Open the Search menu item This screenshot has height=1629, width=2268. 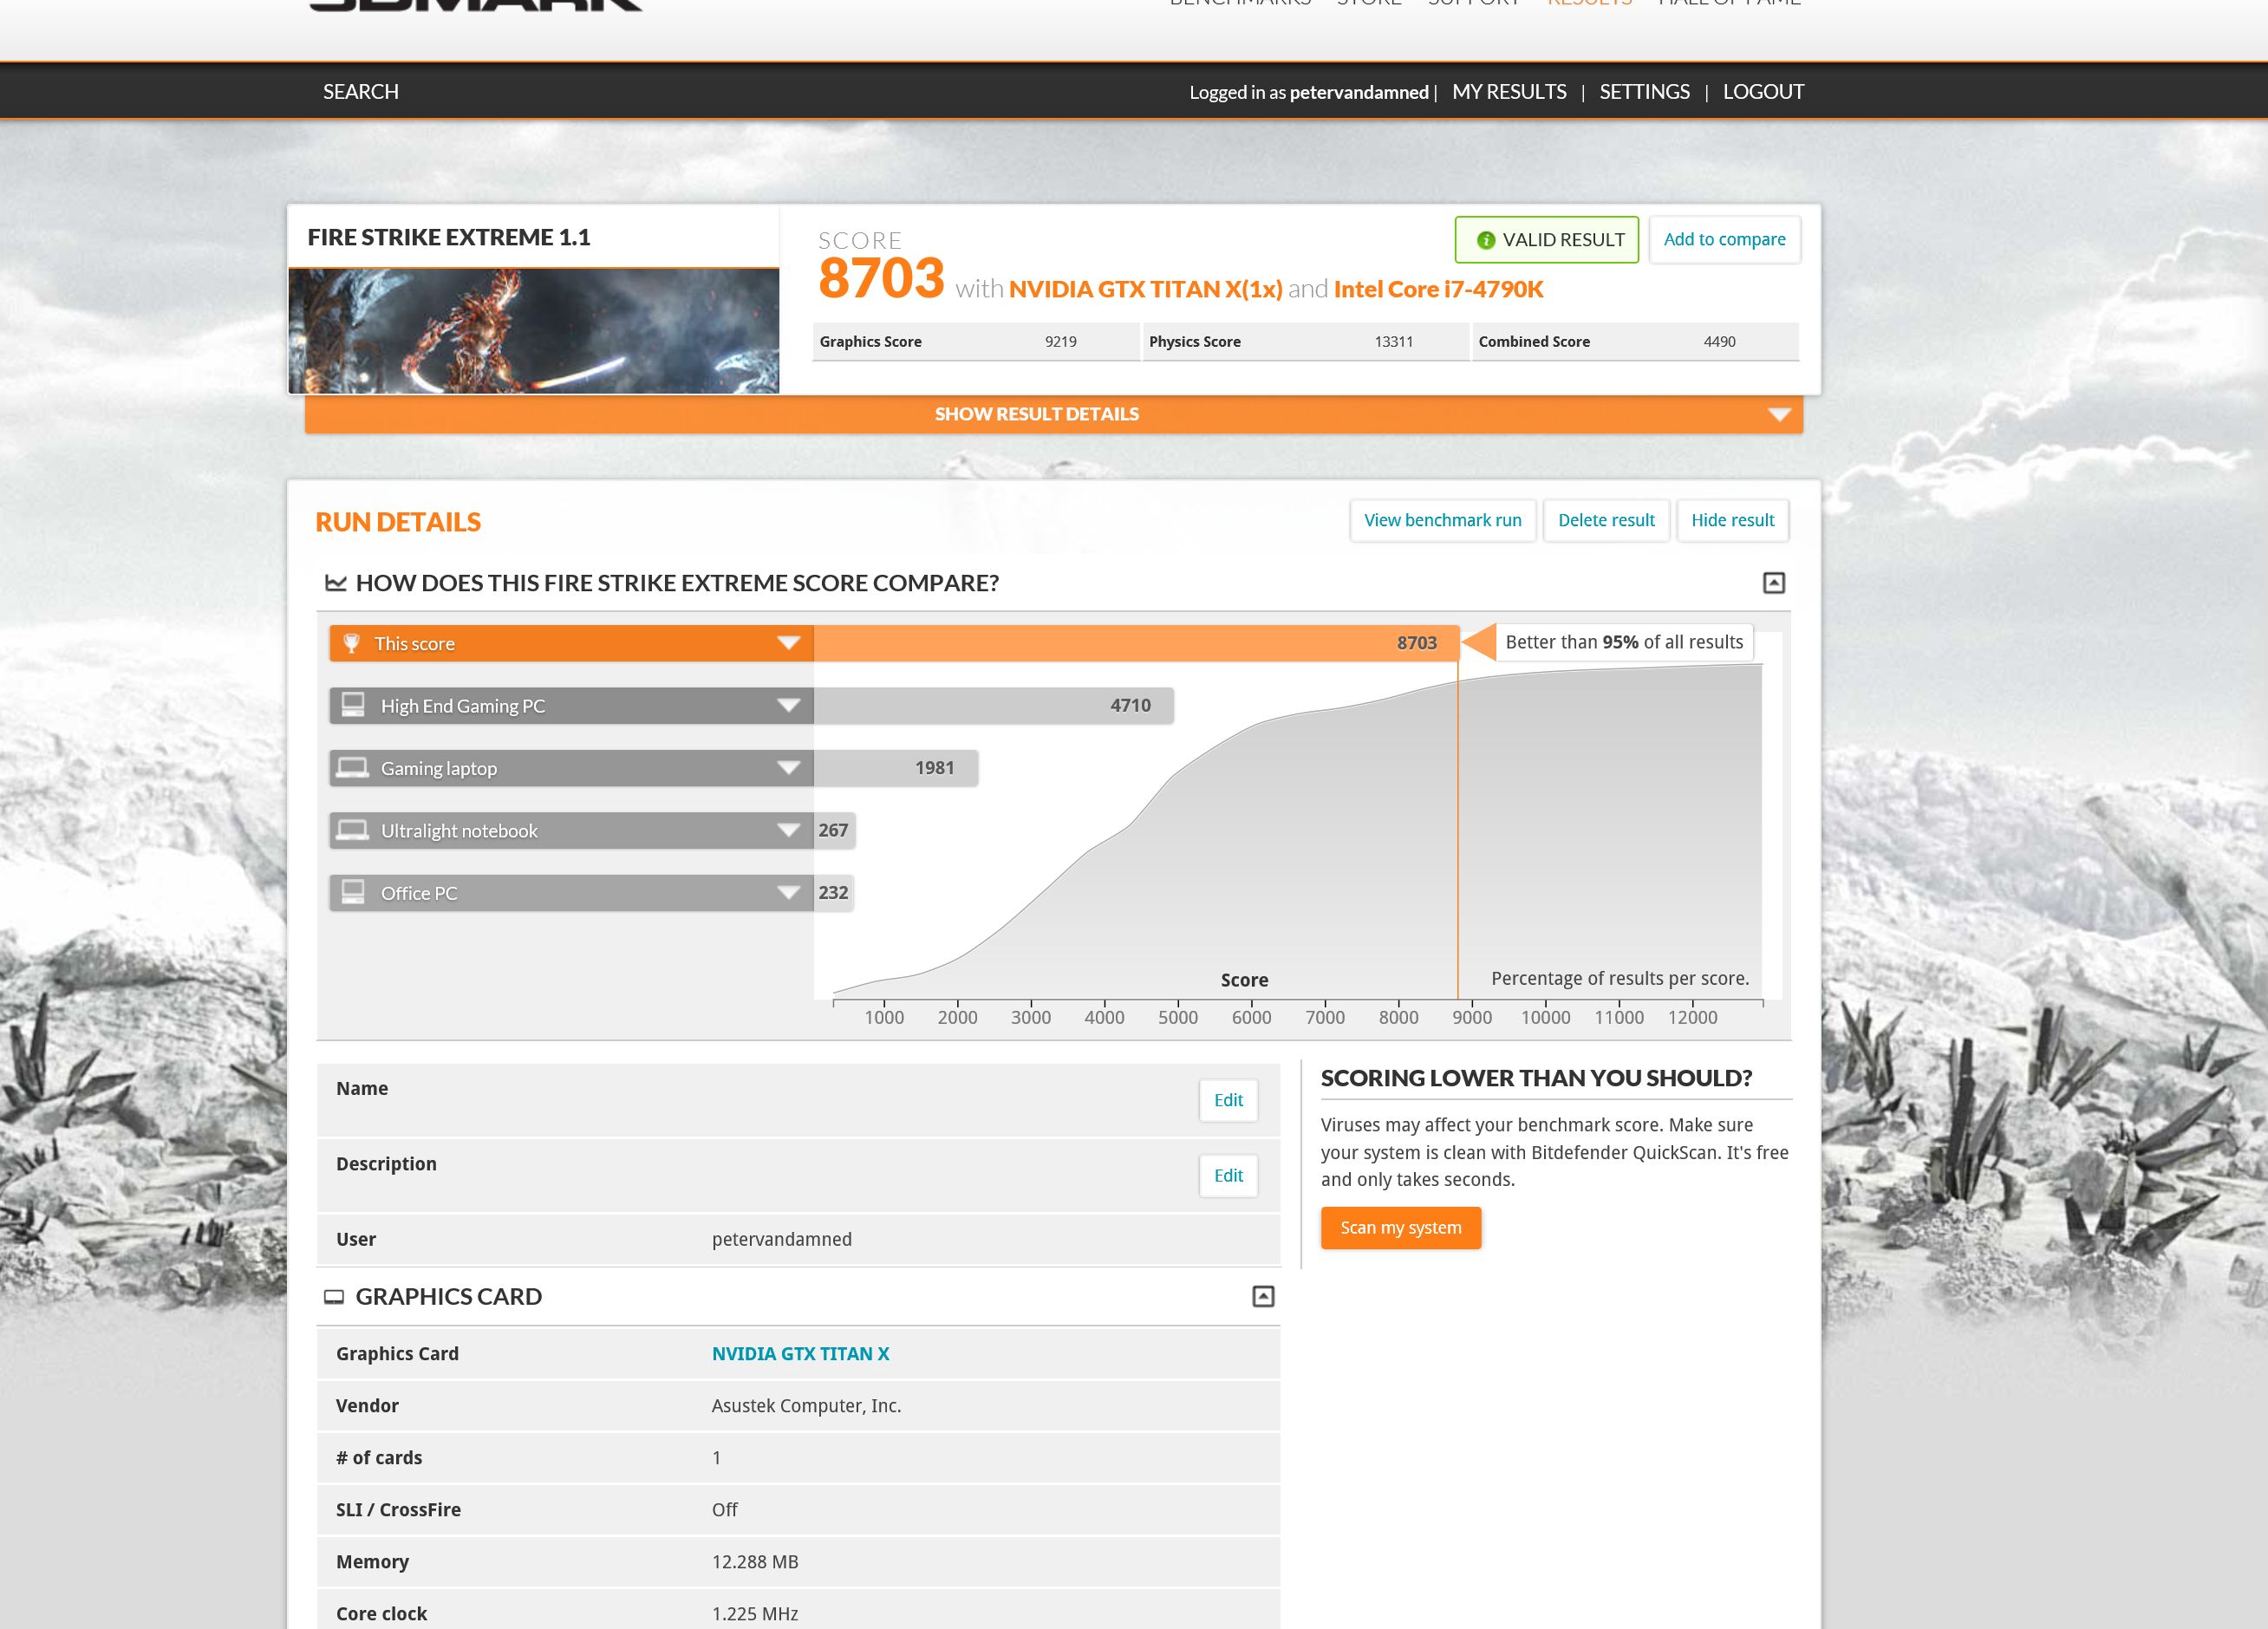(x=361, y=92)
